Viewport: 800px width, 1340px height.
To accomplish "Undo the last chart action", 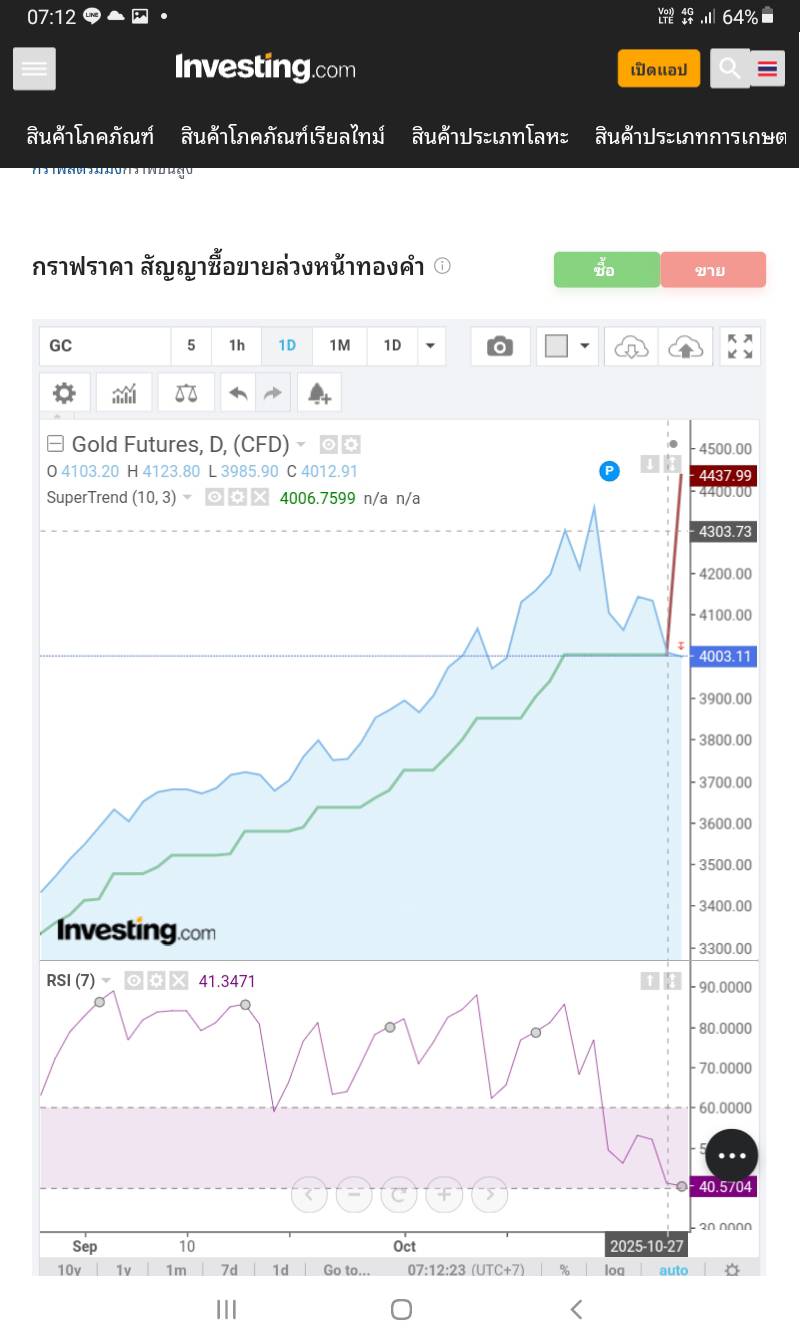I will 238,393.
